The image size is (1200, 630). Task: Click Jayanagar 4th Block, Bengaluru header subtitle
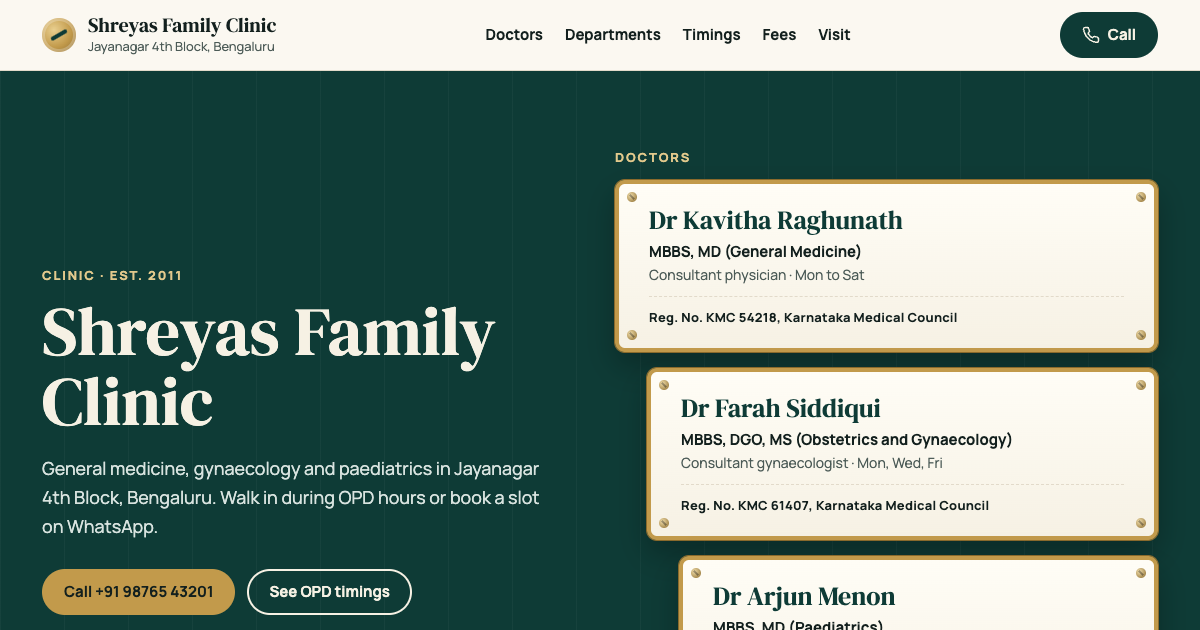(x=181, y=47)
